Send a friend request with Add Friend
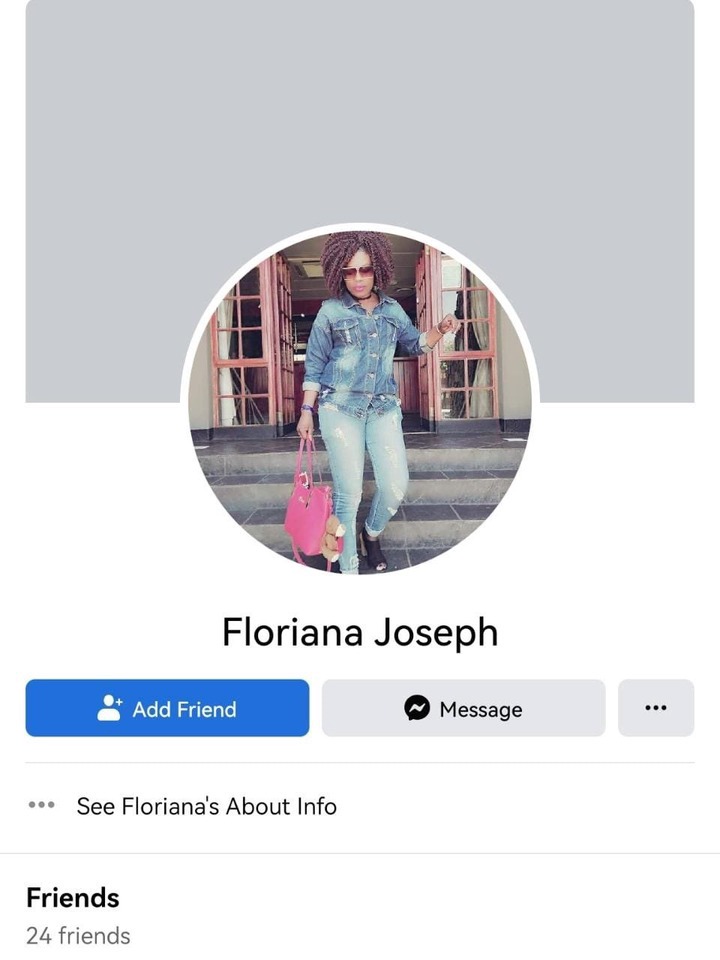Image resolution: width=720 pixels, height=960 pixels. [x=167, y=708]
